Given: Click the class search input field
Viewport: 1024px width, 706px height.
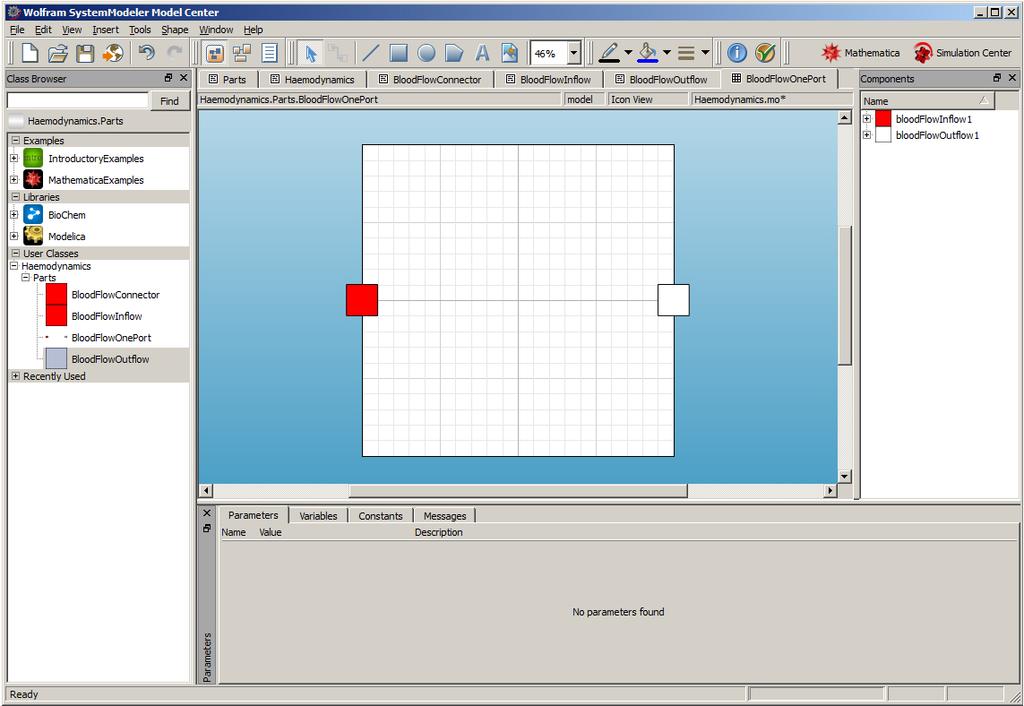Looking at the screenshot, I should [78, 101].
